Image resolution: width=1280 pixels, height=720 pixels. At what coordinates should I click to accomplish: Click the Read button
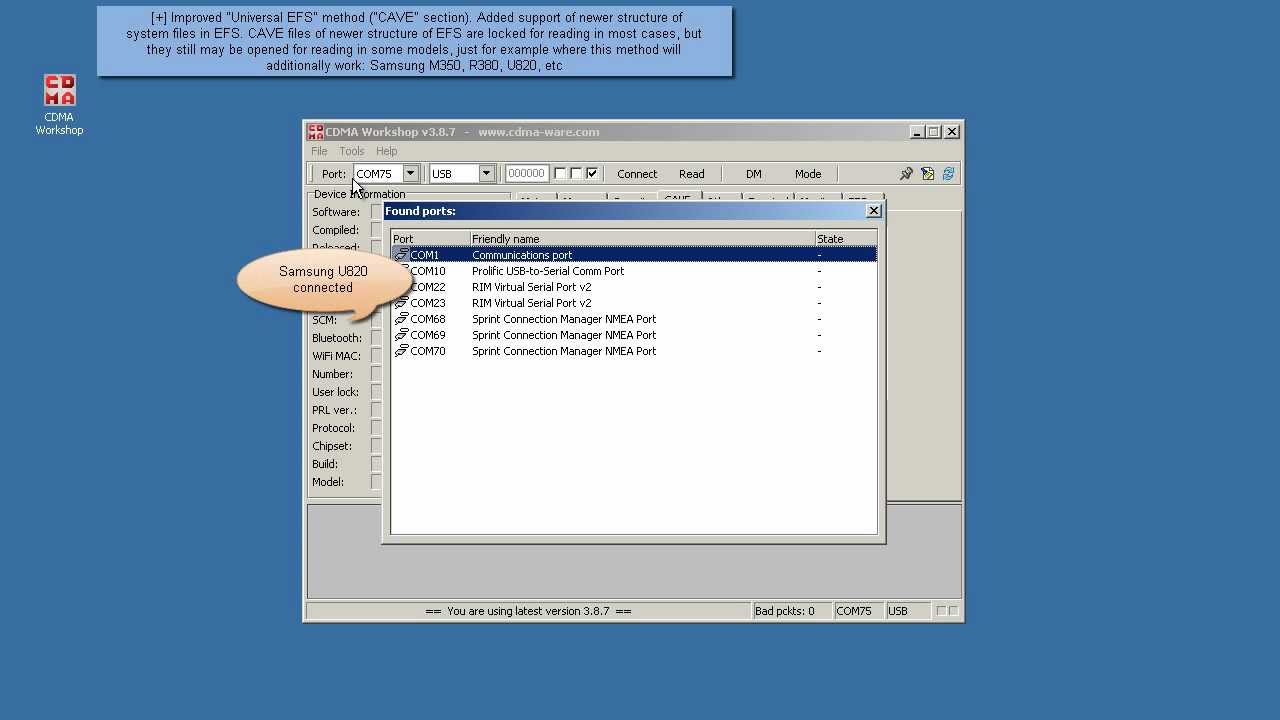pyautogui.click(x=692, y=174)
